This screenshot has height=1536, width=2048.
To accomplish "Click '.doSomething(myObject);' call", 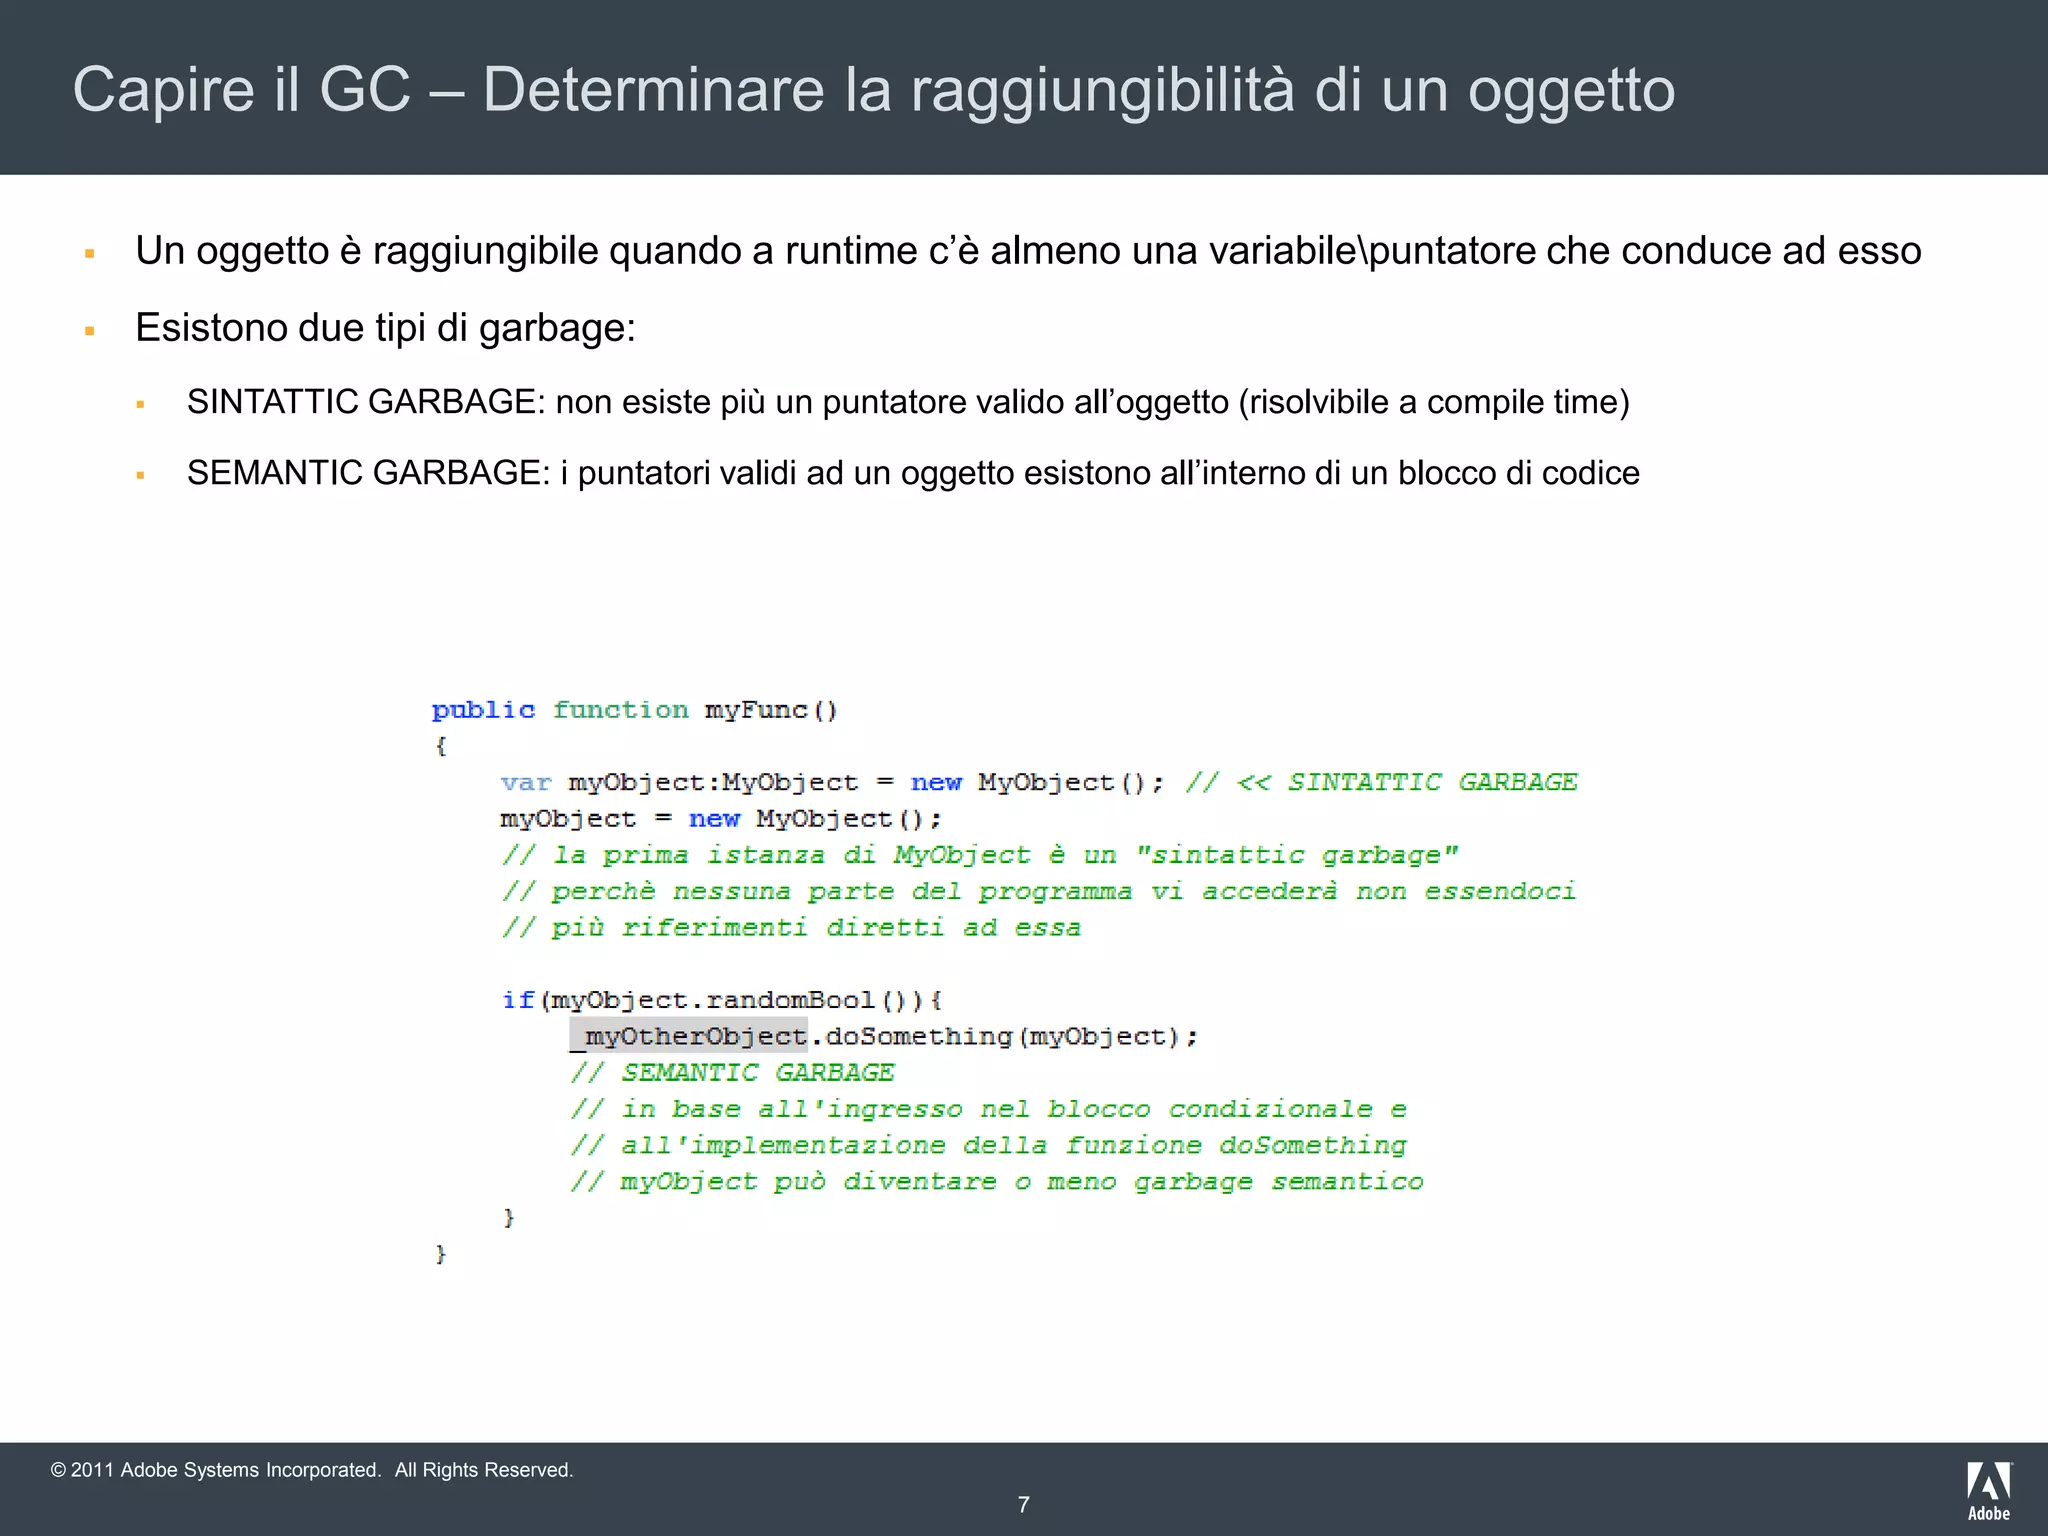I will point(1003,1036).
